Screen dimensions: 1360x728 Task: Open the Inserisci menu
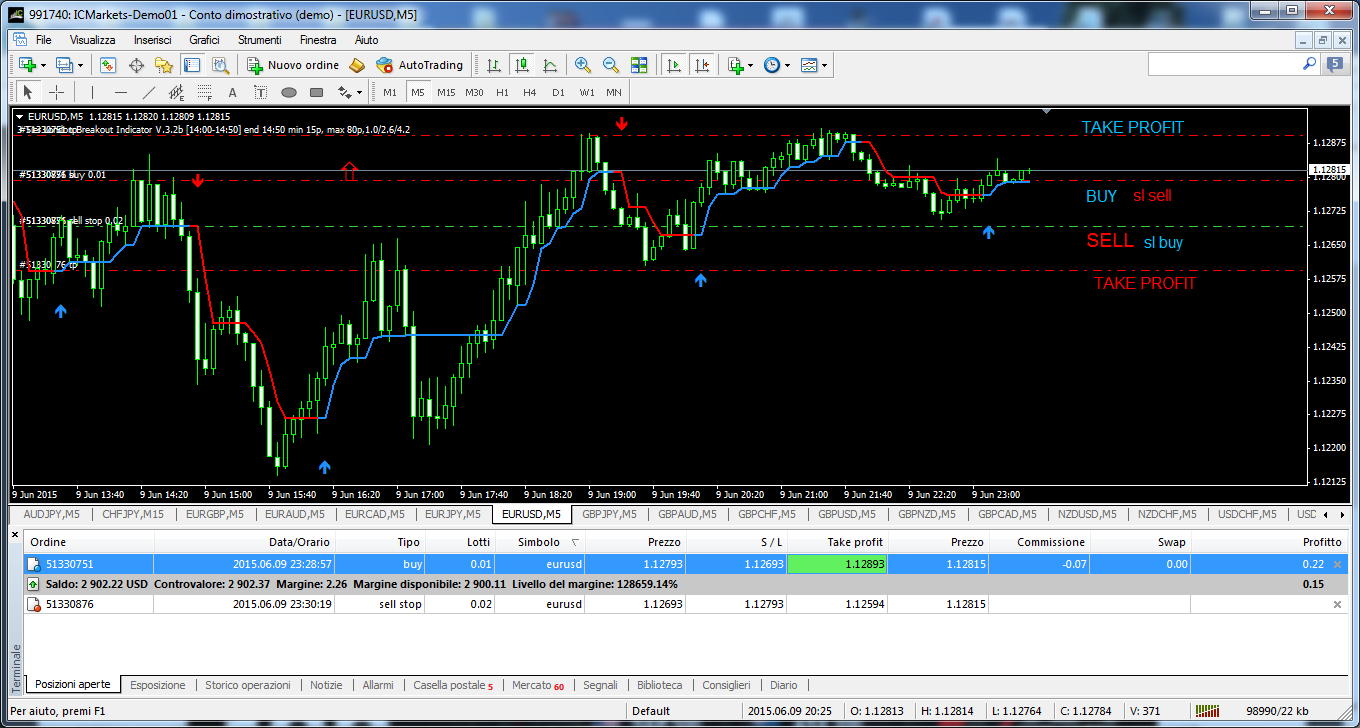click(152, 40)
